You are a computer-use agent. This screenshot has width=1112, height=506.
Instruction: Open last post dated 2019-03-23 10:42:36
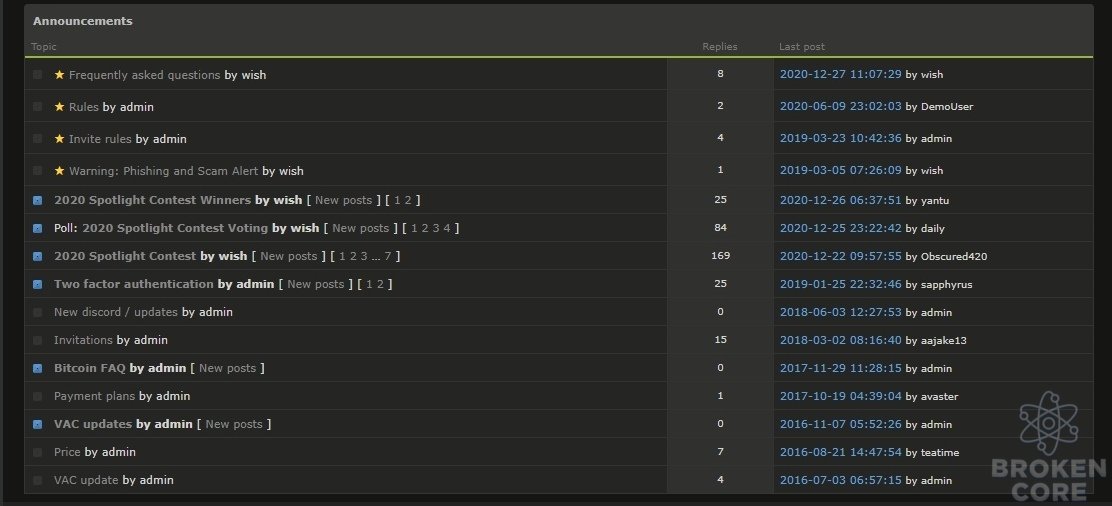[x=840, y=138]
